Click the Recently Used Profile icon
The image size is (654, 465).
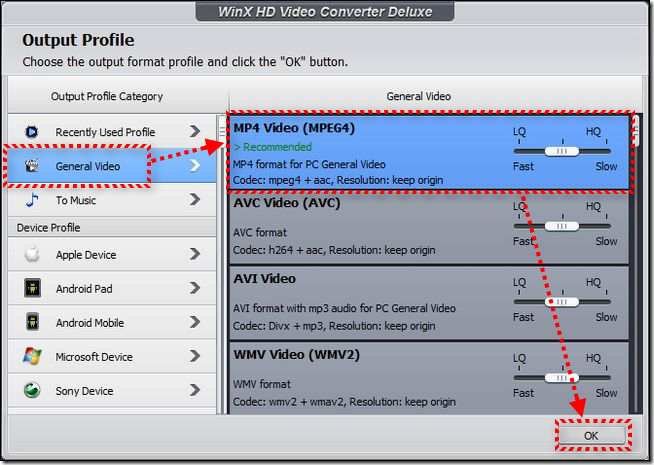pyautogui.click(x=32, y=132)
